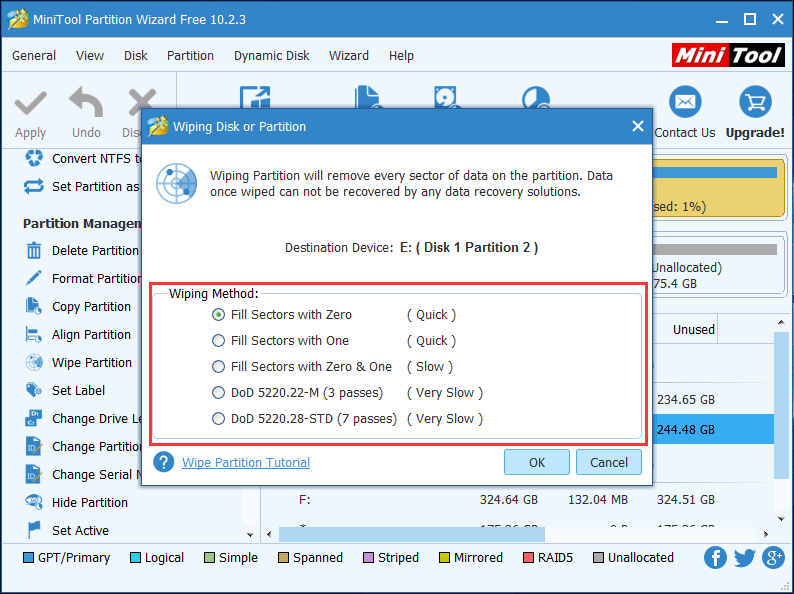Click the Convert NTFS recycle icon
This screenshot has height=594, width=794.
[x=34, y=158]
